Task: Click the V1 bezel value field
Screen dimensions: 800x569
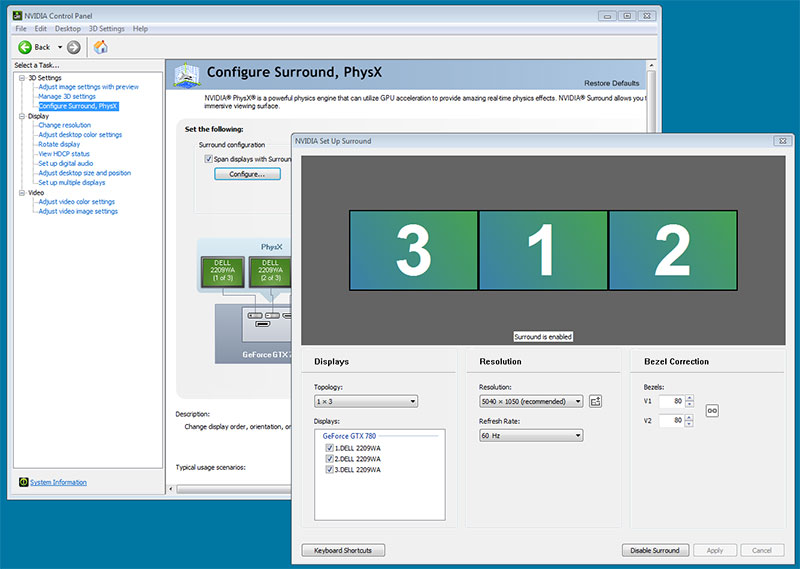Action: click(671, 401)
